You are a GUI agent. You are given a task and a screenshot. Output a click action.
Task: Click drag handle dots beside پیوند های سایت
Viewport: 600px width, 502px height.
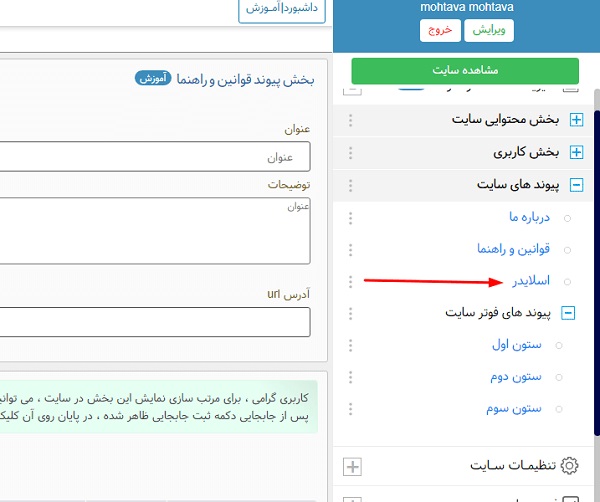point(350,185)
